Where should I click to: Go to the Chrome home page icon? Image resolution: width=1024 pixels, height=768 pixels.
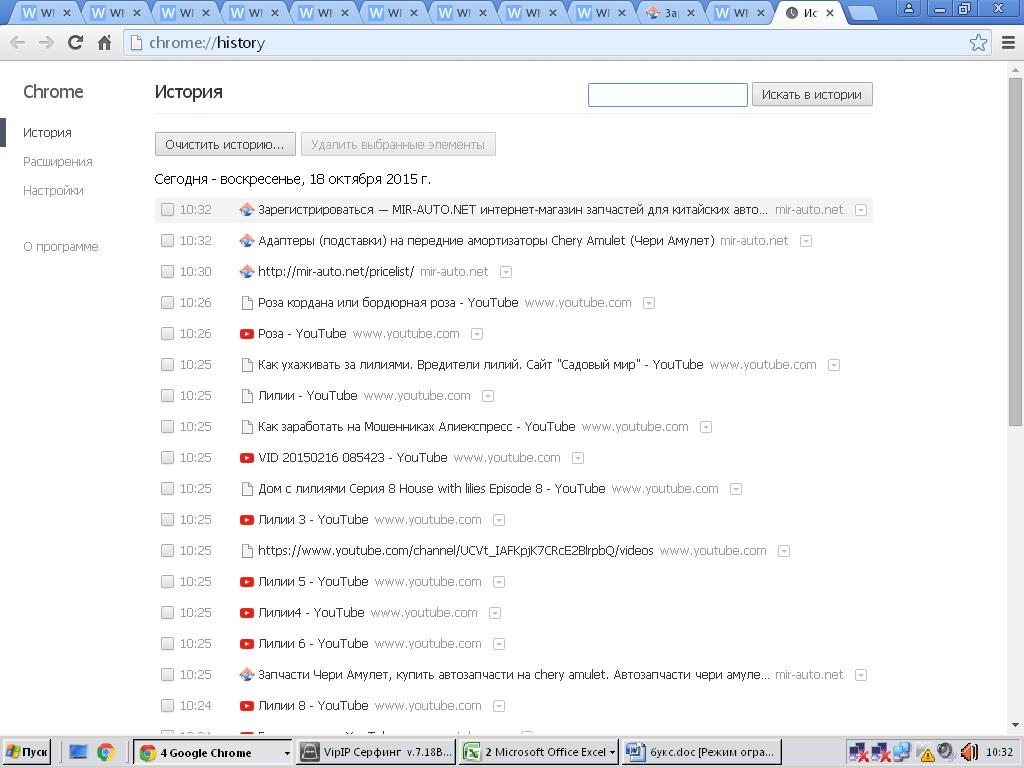pos(104,42)
